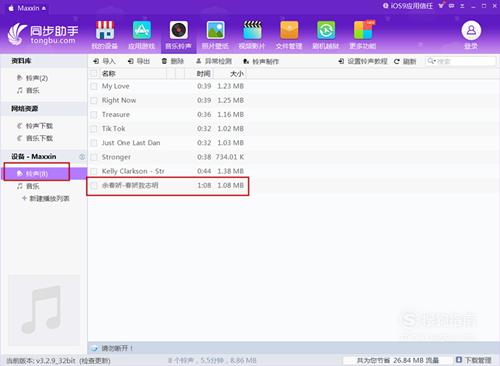Select device 音乐 item under Maxxin
The height and width of the screenshot is (366, 500).
click(28, 186)
